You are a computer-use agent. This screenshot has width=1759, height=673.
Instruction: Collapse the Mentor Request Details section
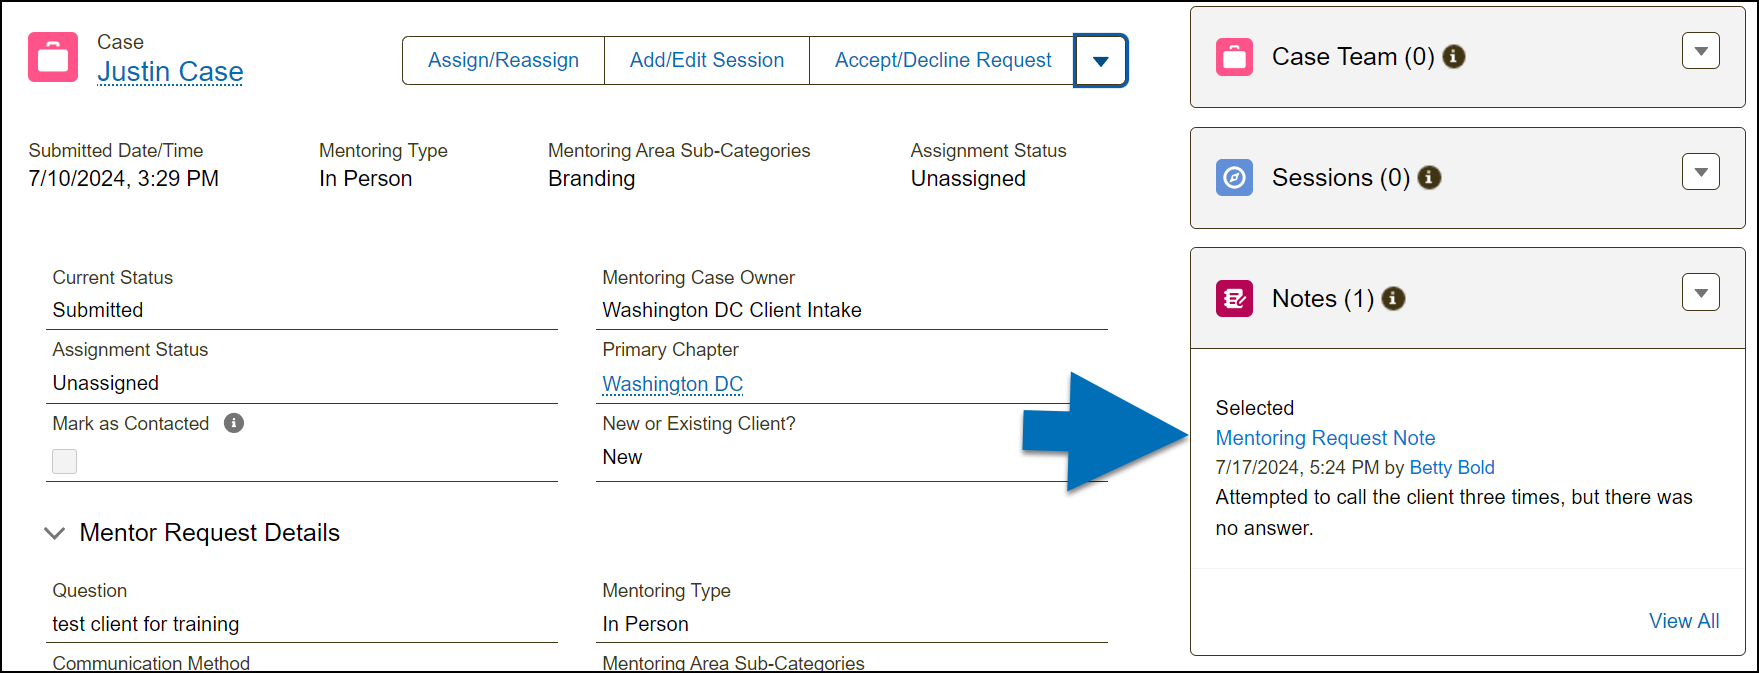point(55,533)
